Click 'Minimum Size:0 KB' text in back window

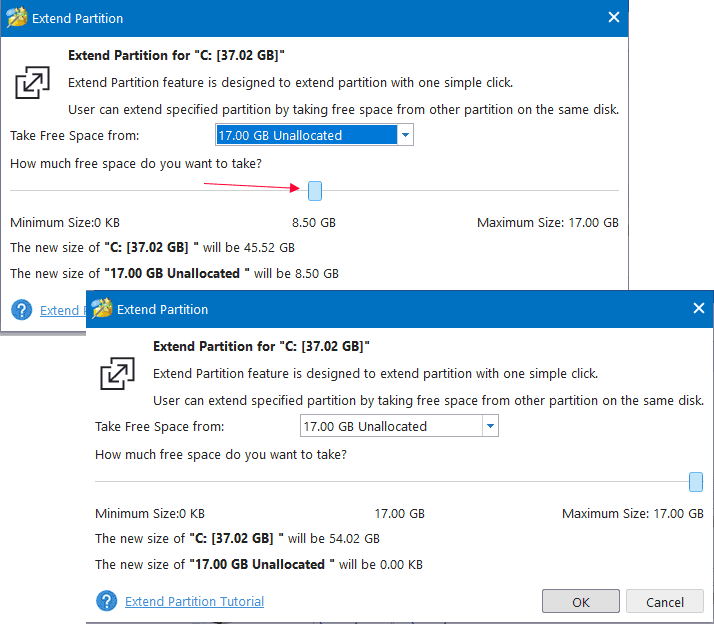coord(65,222)
